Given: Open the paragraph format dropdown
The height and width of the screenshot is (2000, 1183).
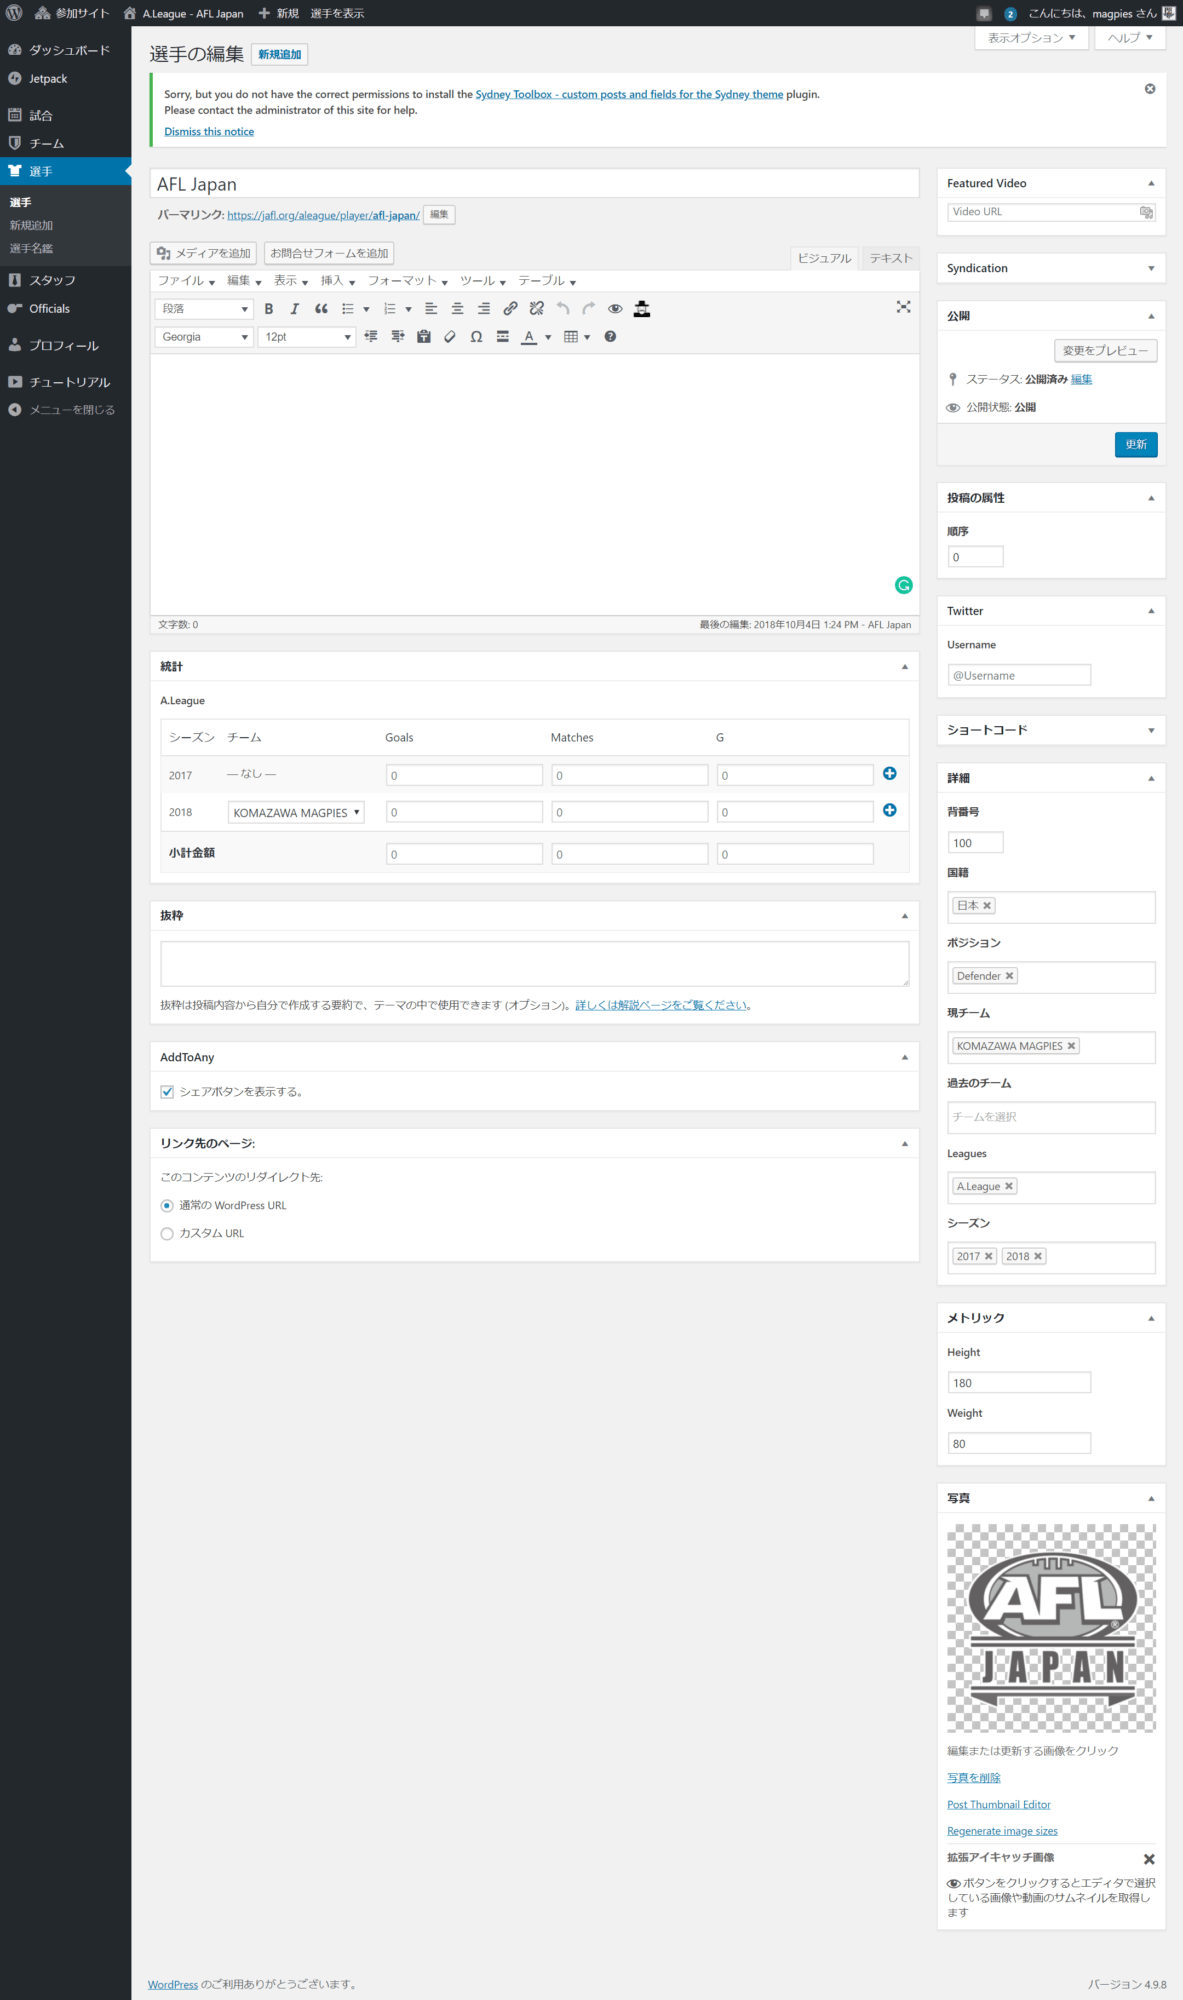Looking at the screenshot, I should coord(204,309).
